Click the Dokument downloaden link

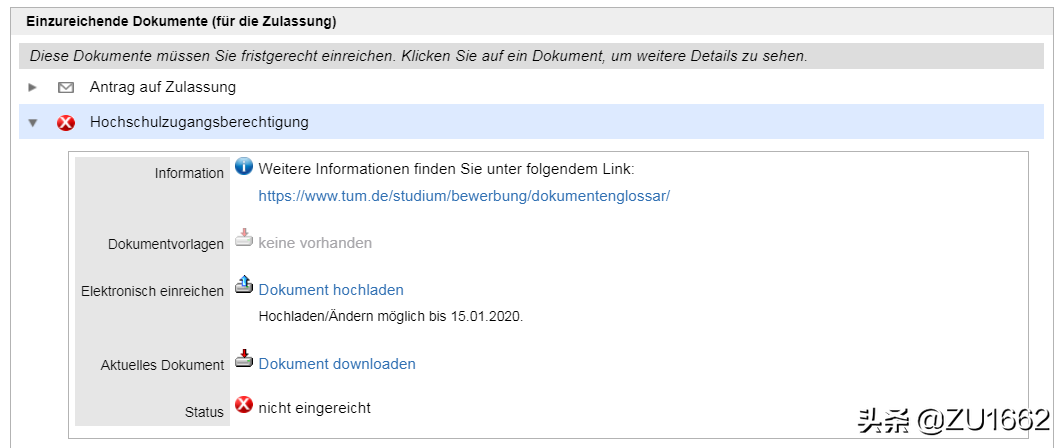337,364
